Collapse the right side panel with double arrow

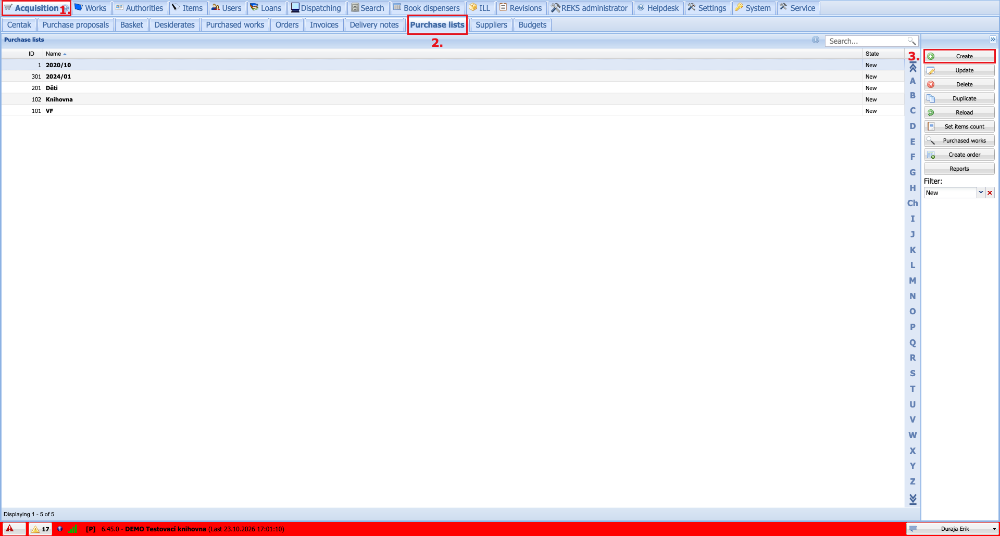tap(992, 39)
